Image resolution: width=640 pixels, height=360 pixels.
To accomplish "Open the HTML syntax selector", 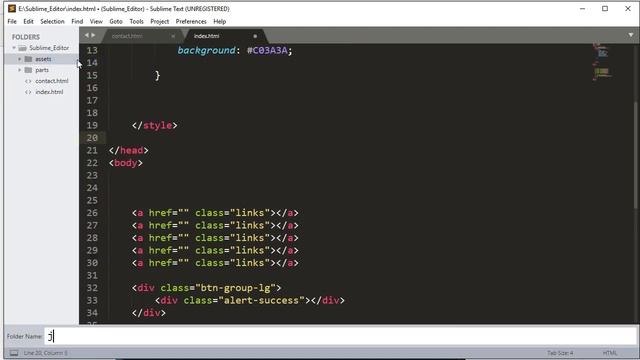I will click(x=610, y=353).
